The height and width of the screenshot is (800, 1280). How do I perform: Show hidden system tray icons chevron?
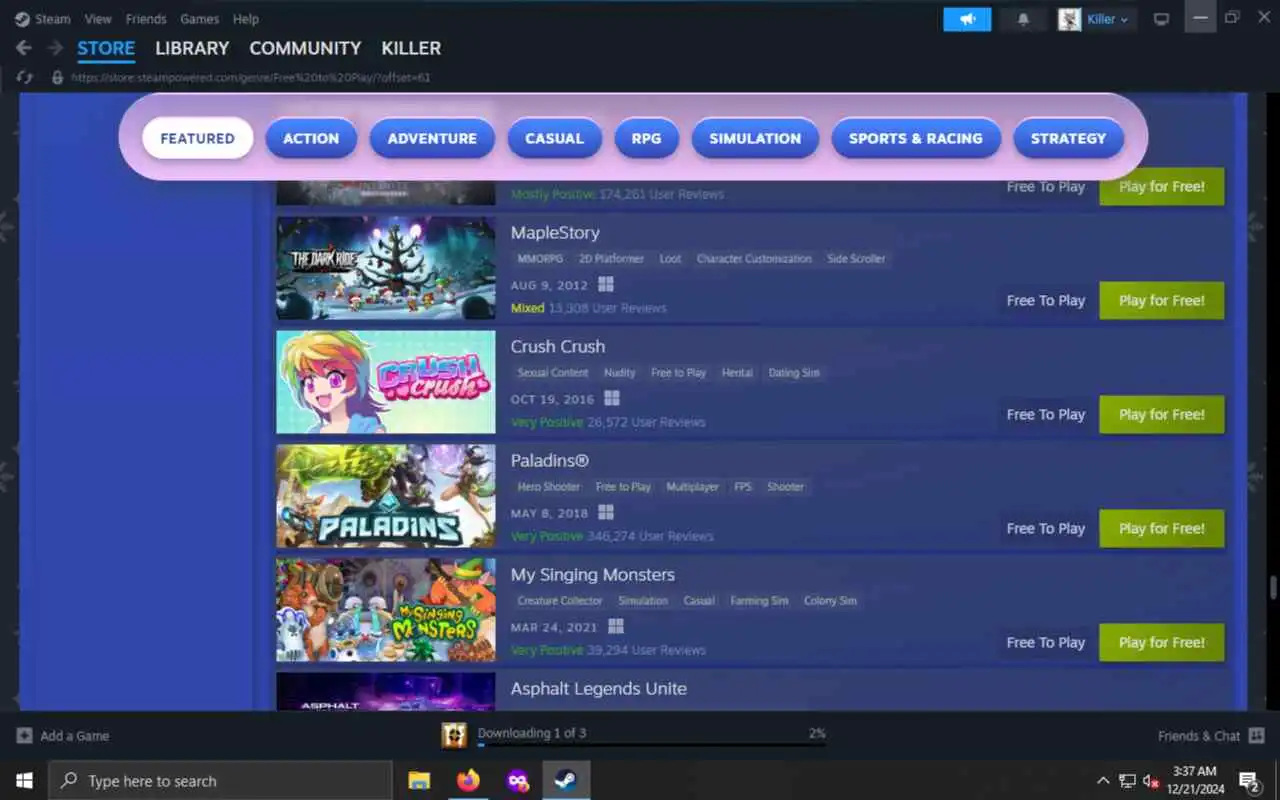tap(1103, 781)
